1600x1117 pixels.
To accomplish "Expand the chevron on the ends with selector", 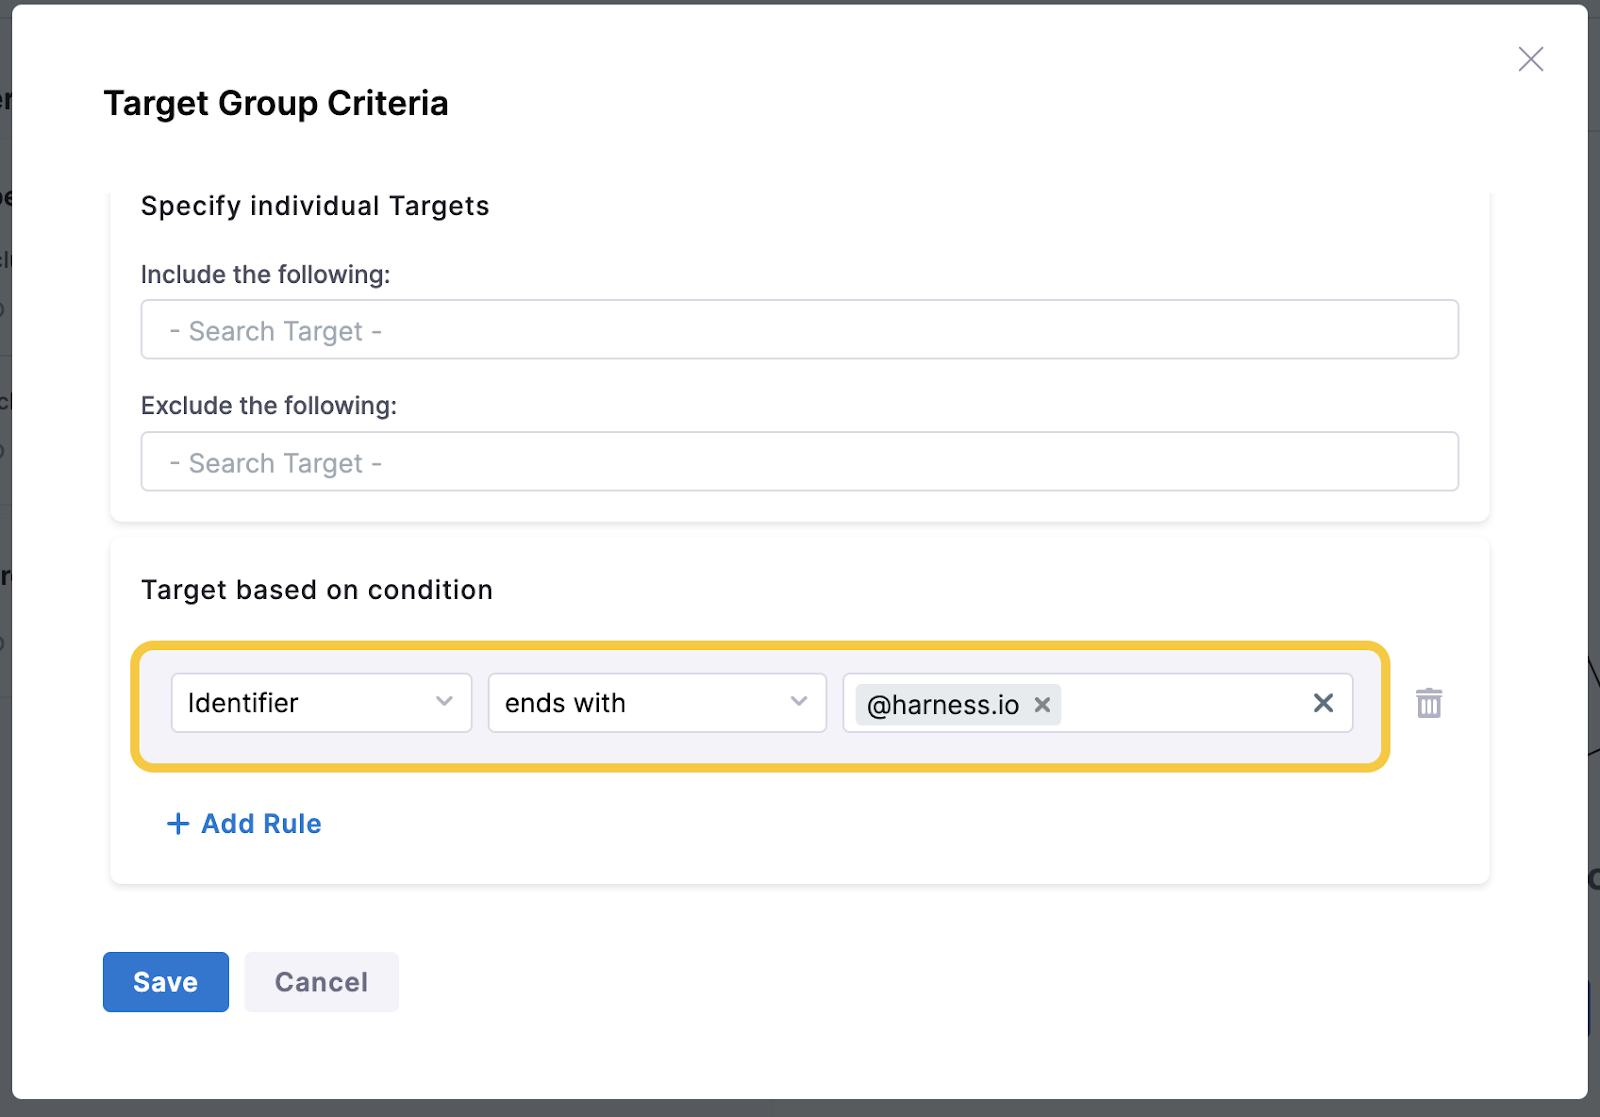I will click(797, 703).
